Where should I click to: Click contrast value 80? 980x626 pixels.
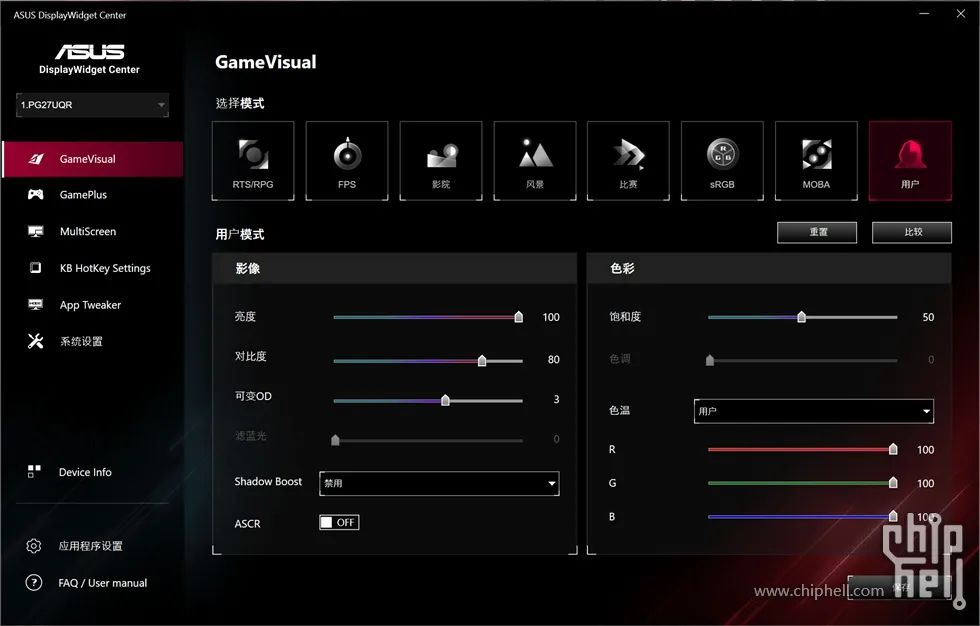[554, 360]
